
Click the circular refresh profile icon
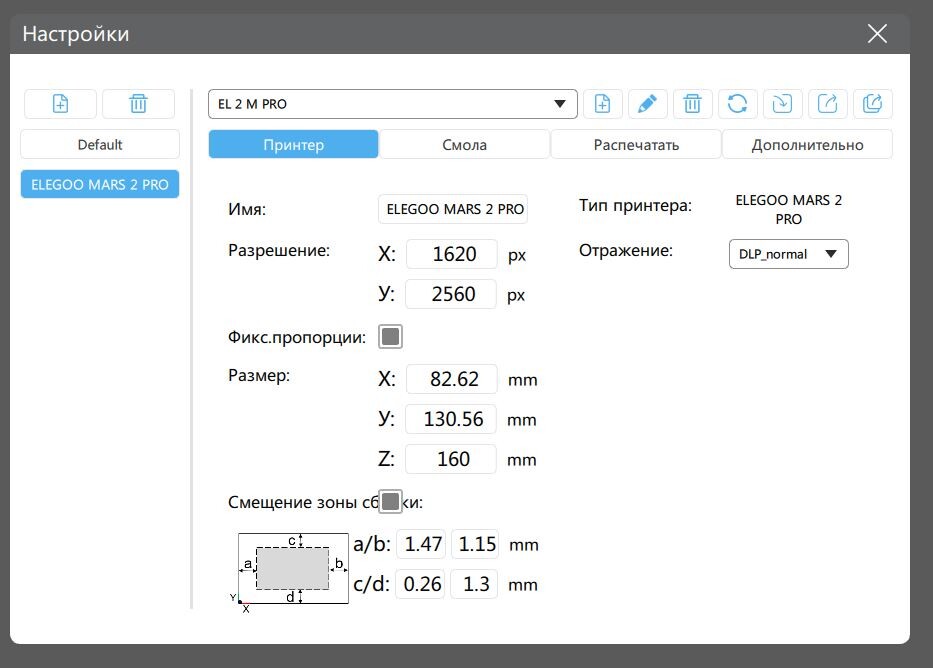[x=737, y=104]
